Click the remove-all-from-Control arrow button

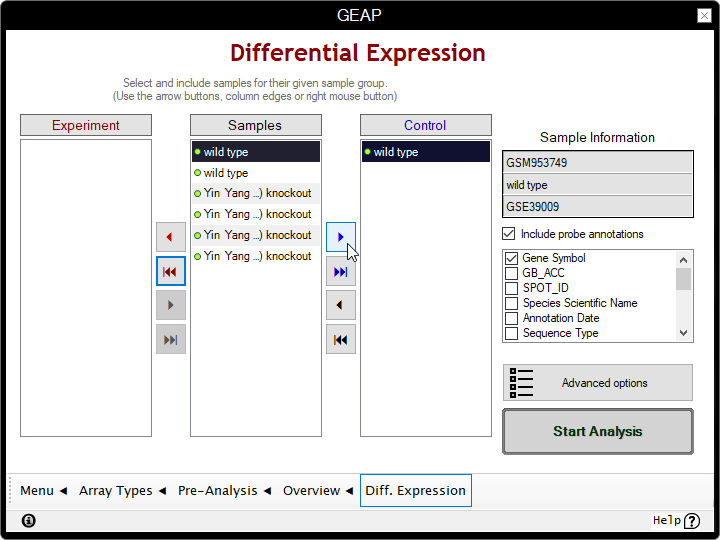pyautogui.click(x=340, y=339)
